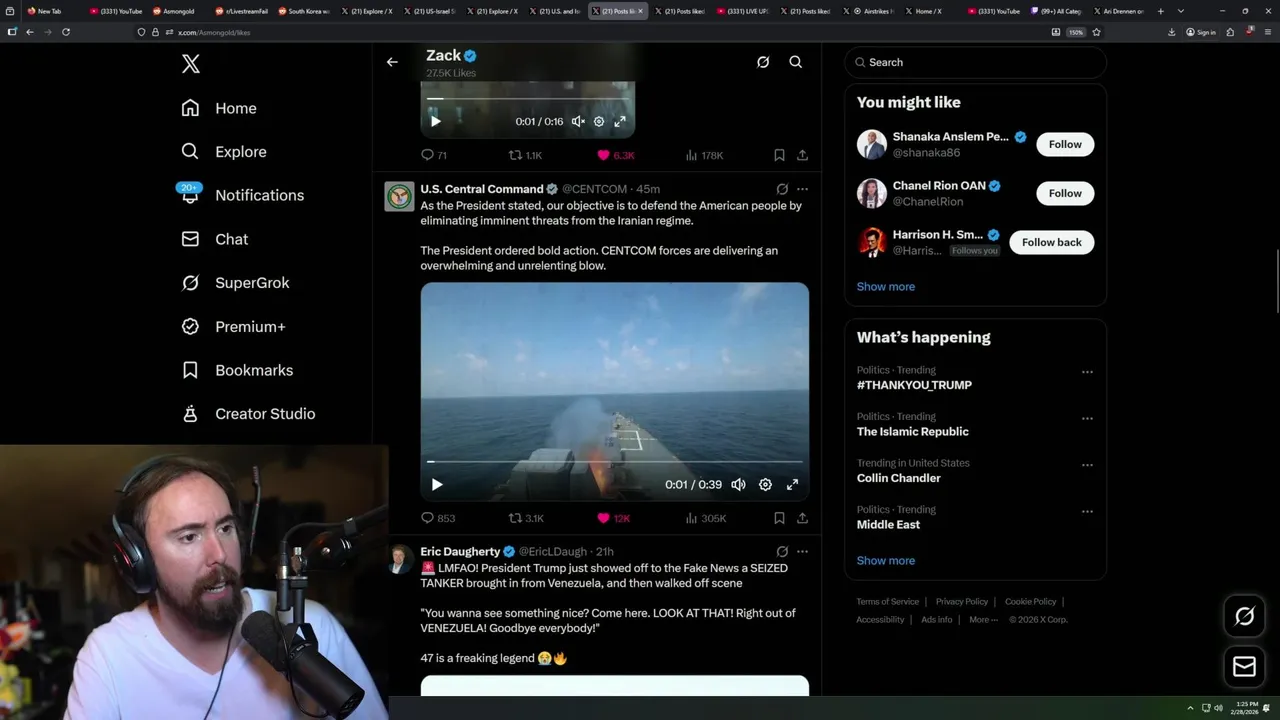Click the X logo home icon

click(191, 64)
